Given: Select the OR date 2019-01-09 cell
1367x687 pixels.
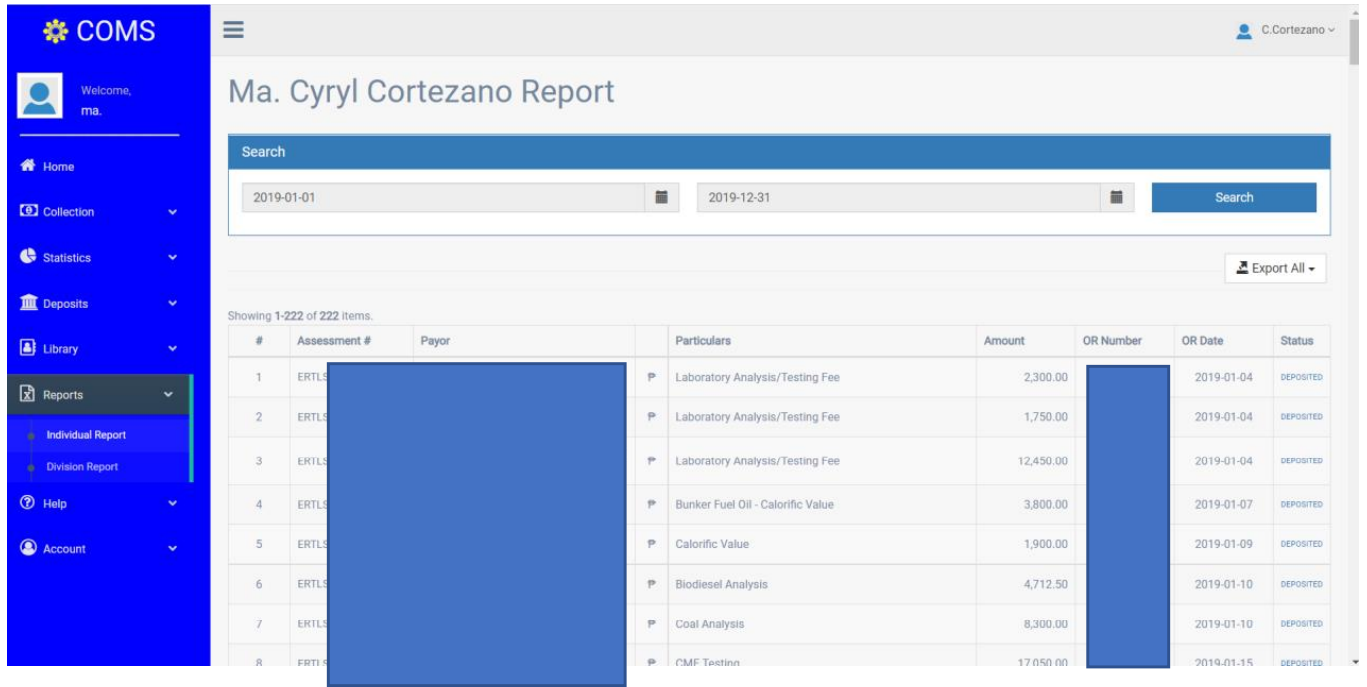Looking at the screenshot, I should click(x=1222, y=544).
